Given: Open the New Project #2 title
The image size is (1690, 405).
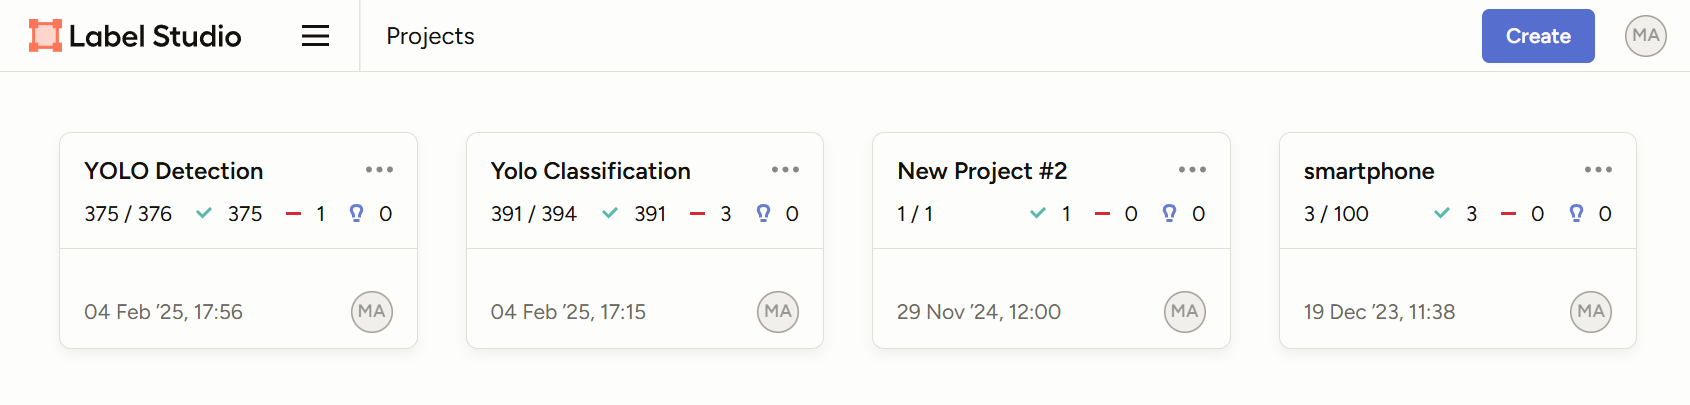Looking at the screenshot, I should pyautogui.click(x=982, y=171).
